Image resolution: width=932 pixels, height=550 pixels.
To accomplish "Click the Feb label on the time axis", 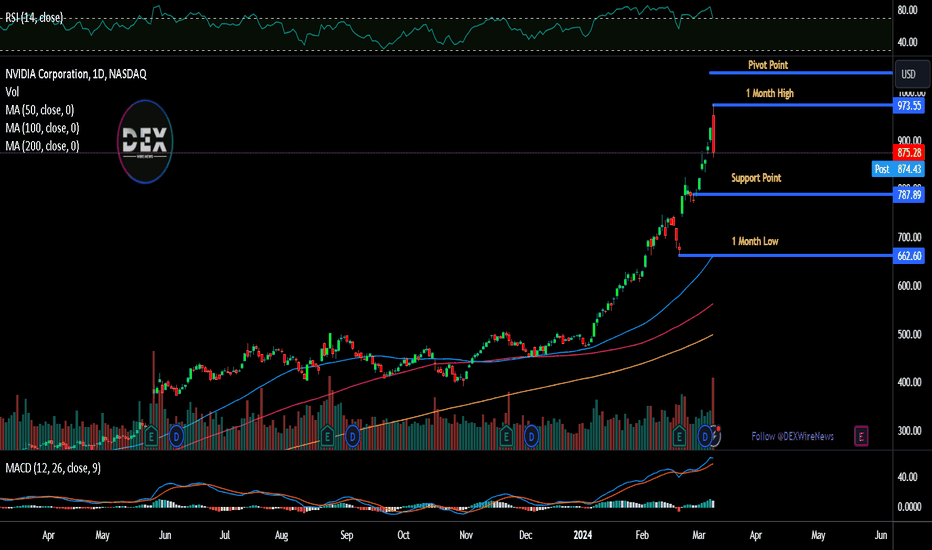I will pyautogui.click(x=642, y=535).
